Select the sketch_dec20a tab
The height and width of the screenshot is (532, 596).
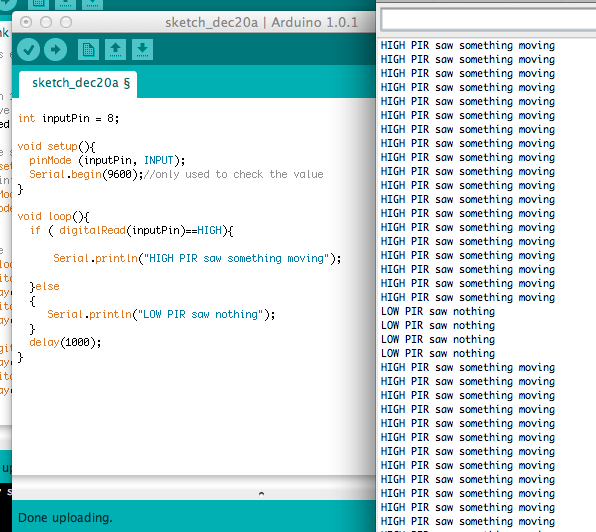click(x=78, y=84)
